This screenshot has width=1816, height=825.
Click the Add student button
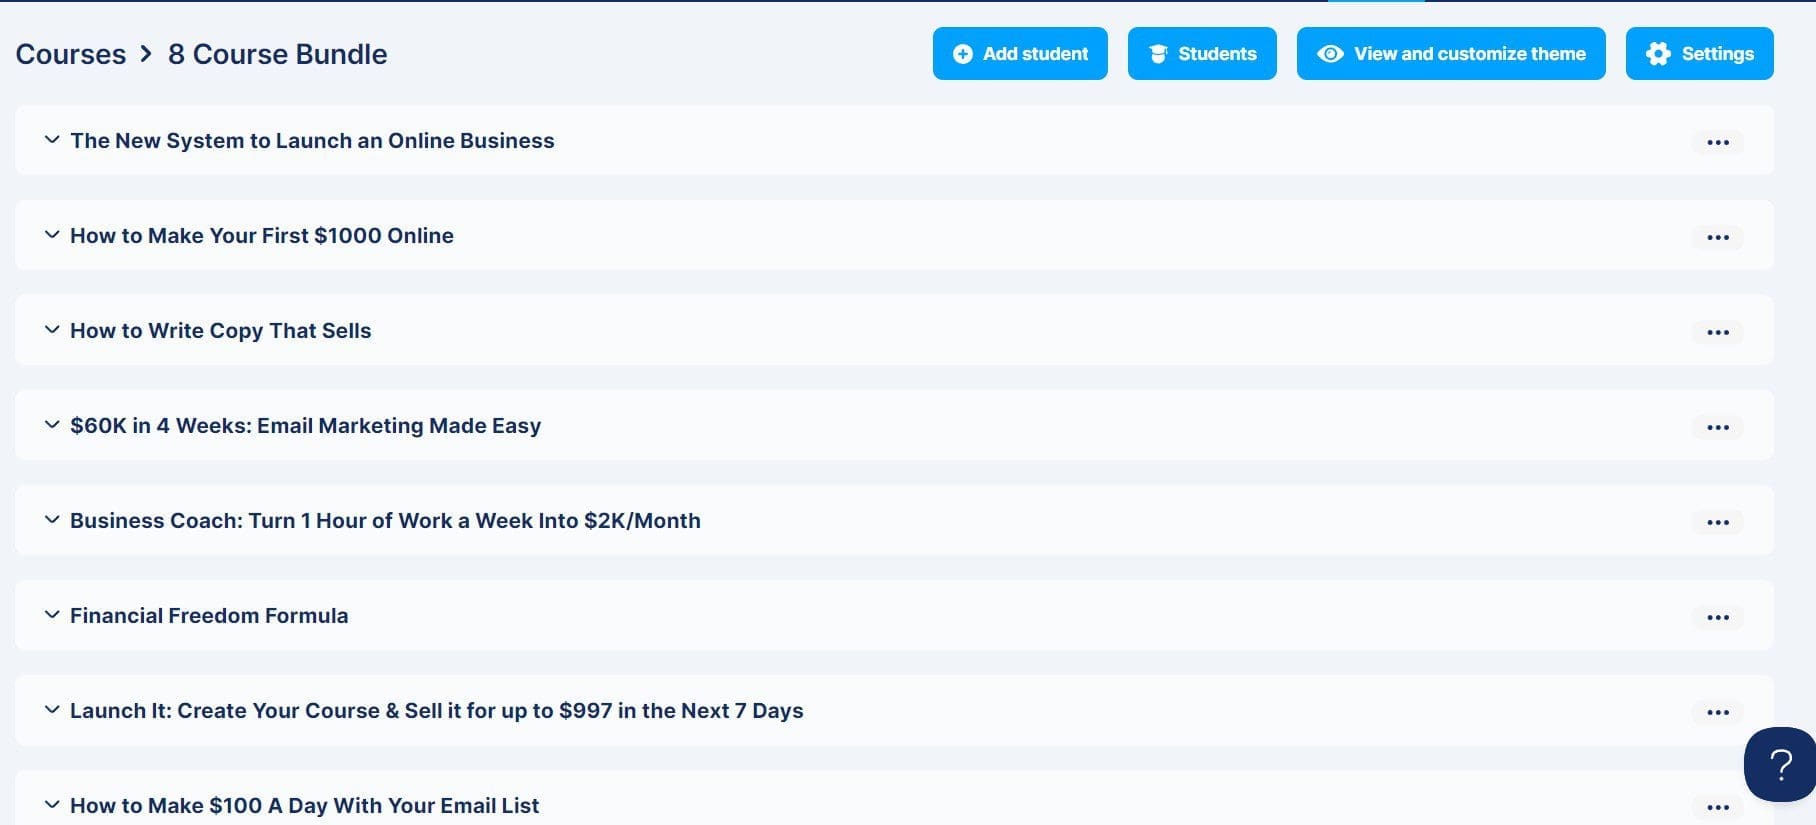pos(1020,53)
